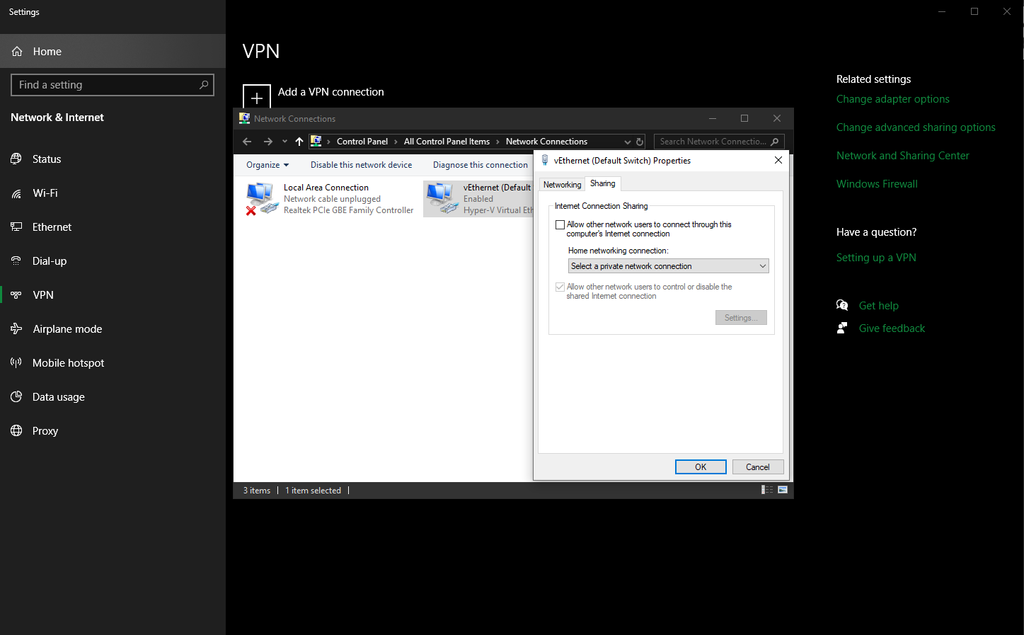Image resolution: width=1024 pixels, height=635 pixels.
Task: Confirm properties with the OK button
Action: (700, 466)
